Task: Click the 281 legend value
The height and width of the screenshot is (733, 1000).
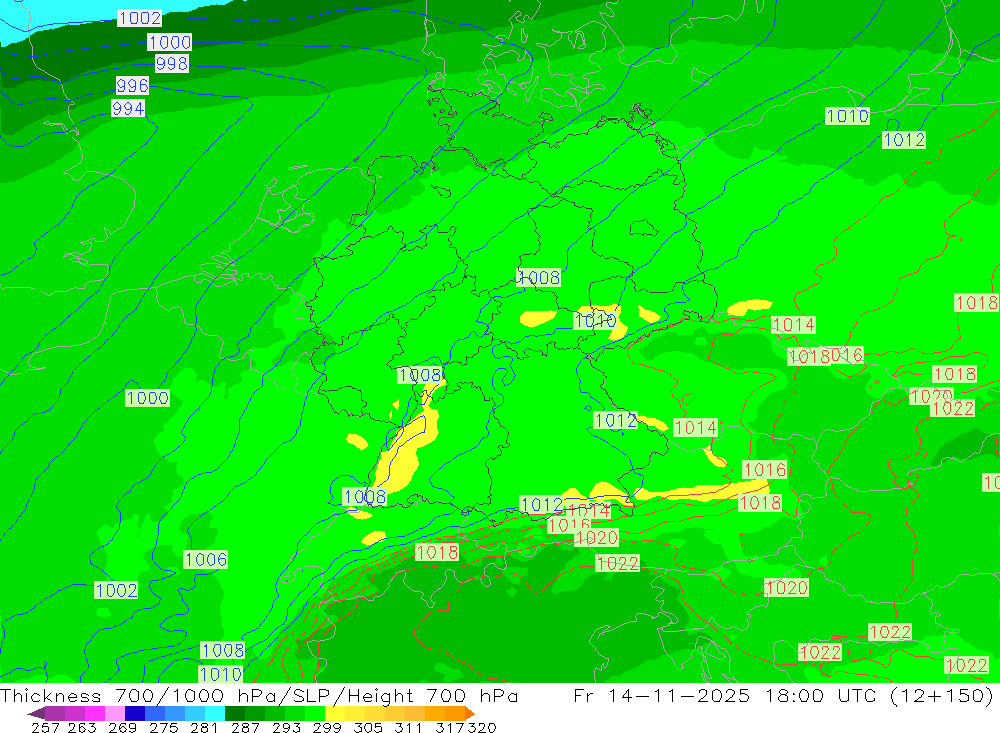Action: click(204, 728)
